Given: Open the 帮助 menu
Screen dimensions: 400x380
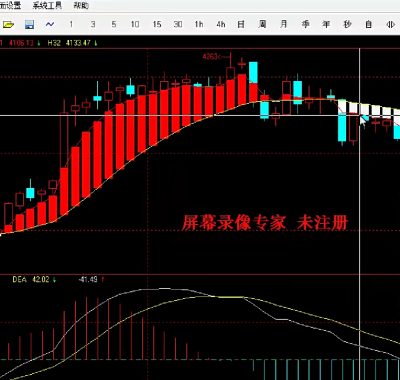Looking at the screenshot, I should click(x=81, y=5).
